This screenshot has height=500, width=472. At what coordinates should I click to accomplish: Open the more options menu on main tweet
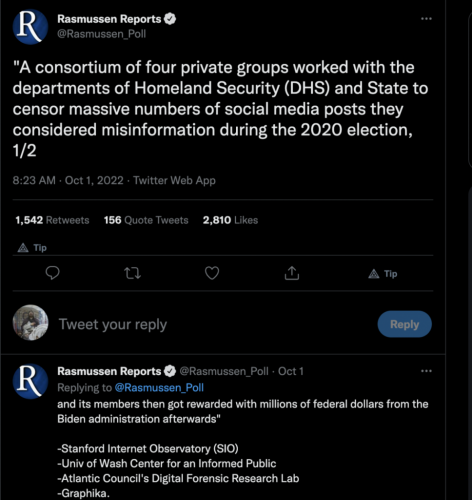426,19
